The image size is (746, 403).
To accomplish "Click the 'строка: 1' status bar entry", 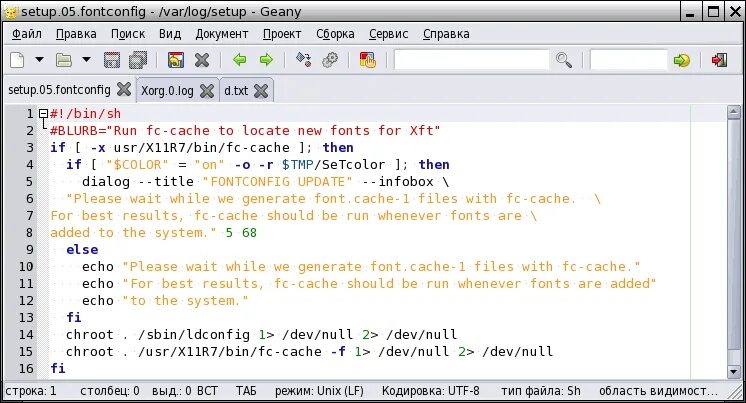I will coord(30,391).
